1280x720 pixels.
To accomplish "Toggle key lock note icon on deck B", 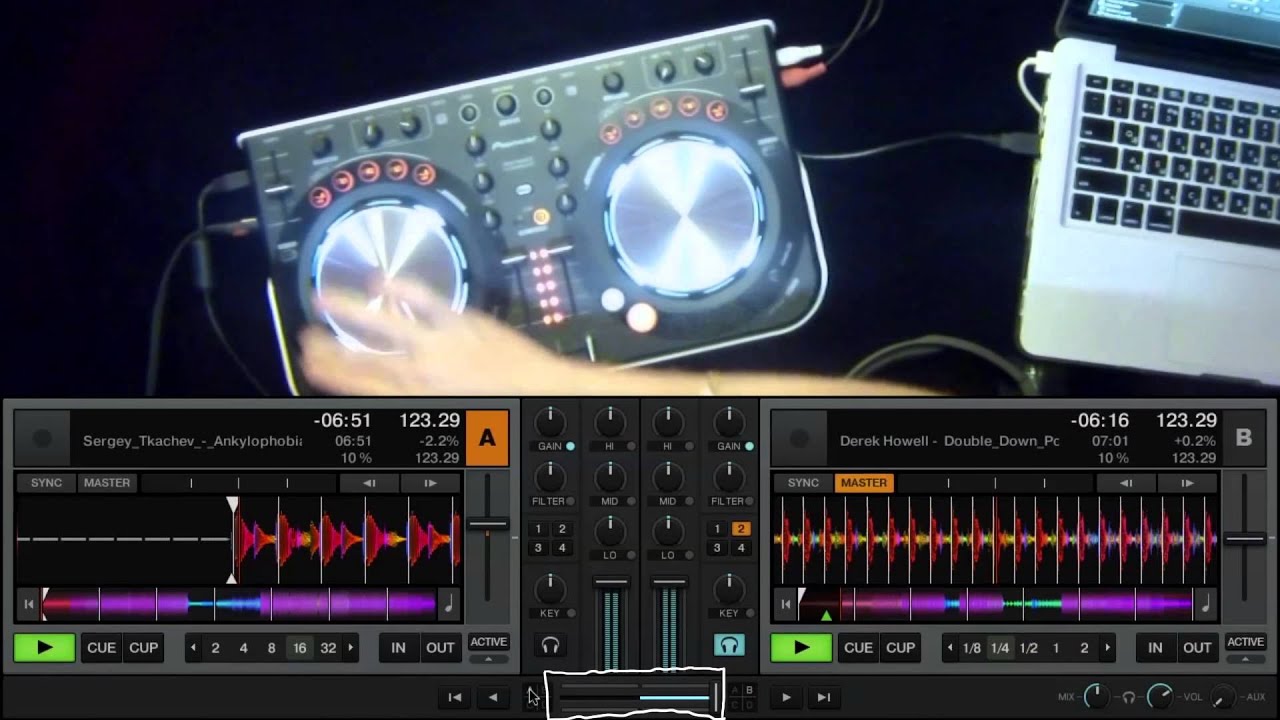I will 1206,603.
